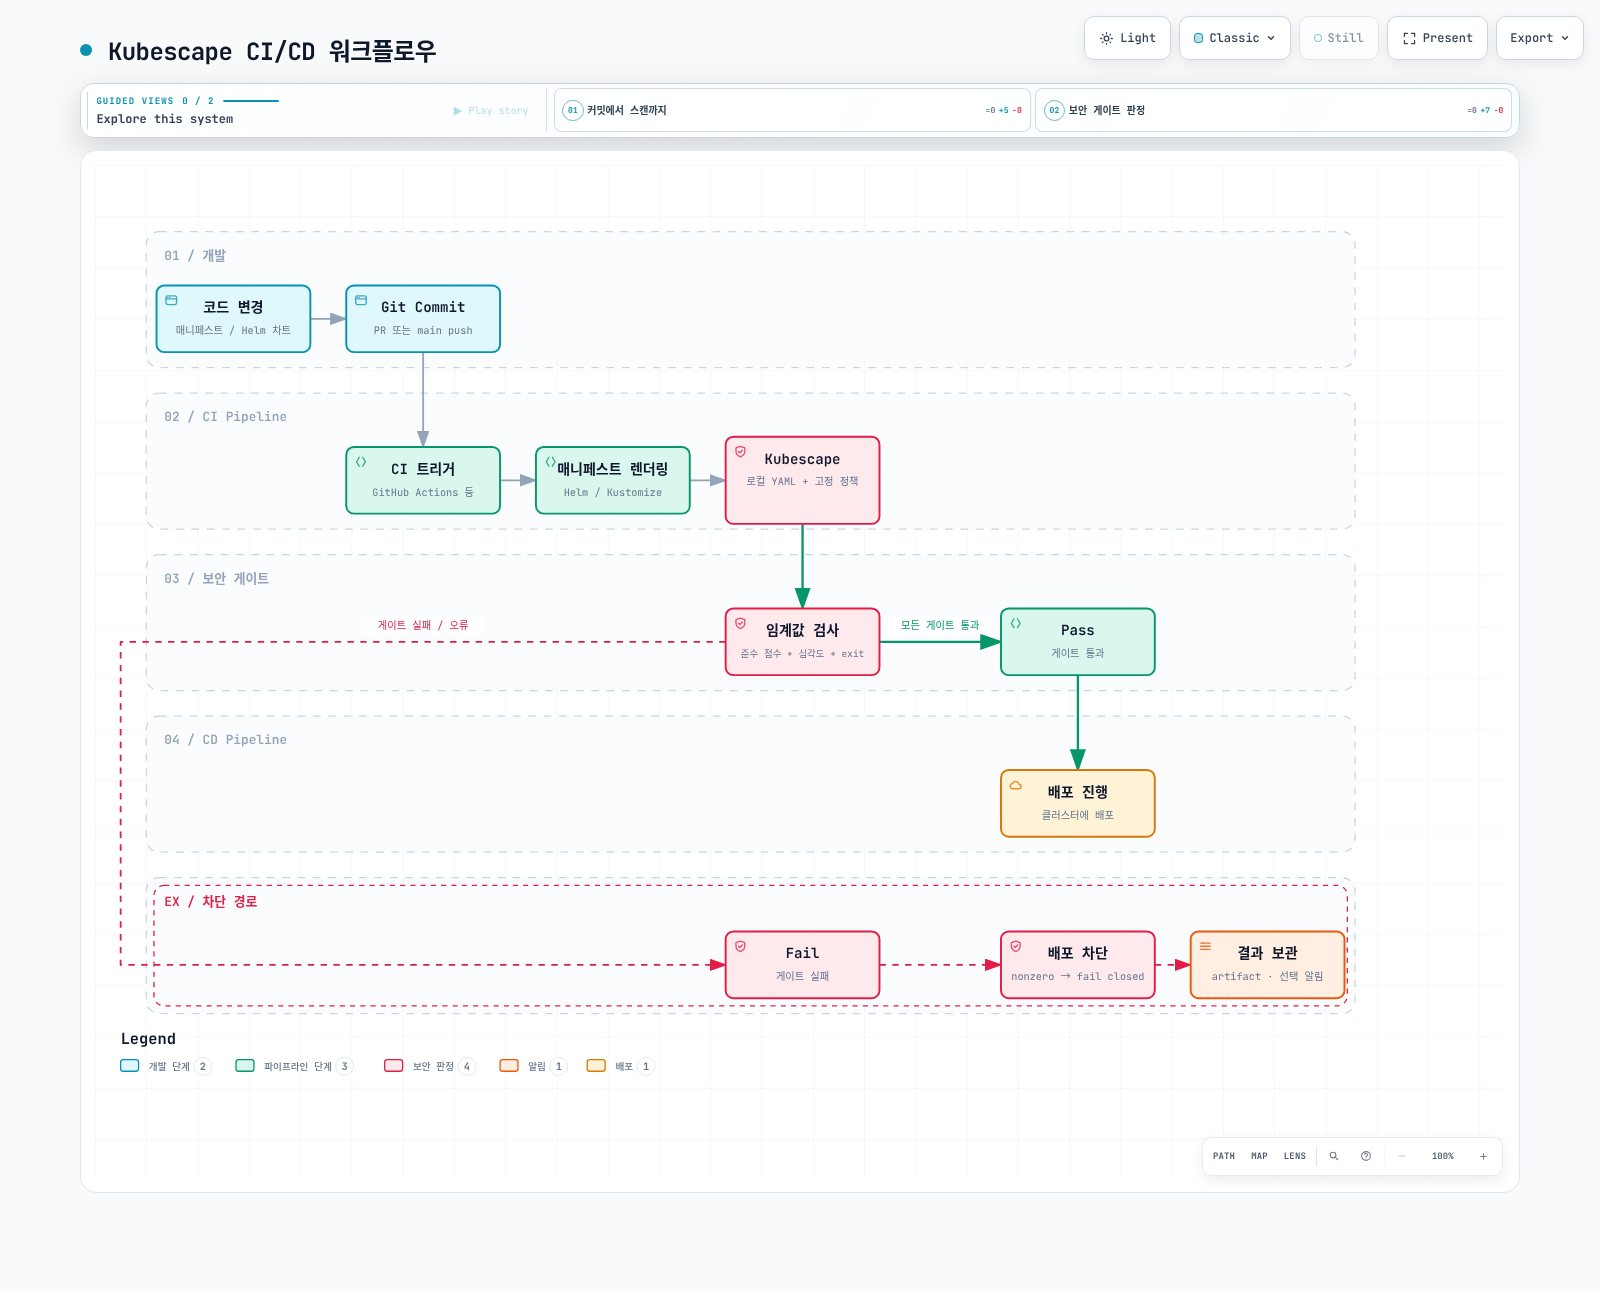
Task: Switch to LENS mode
Action: pos(1295,1156)
